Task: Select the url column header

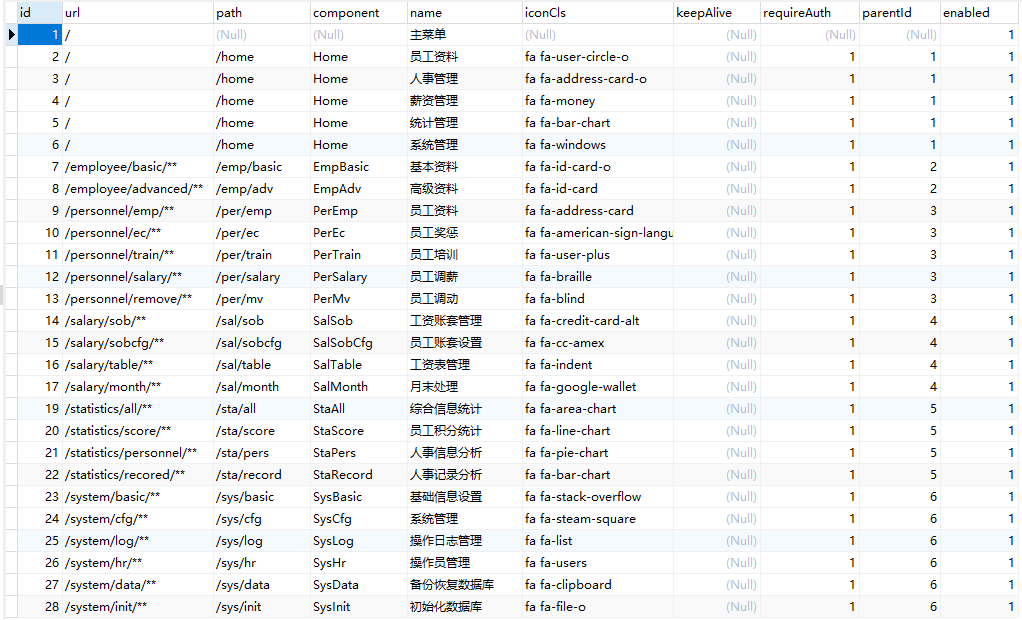Action: 138,12
